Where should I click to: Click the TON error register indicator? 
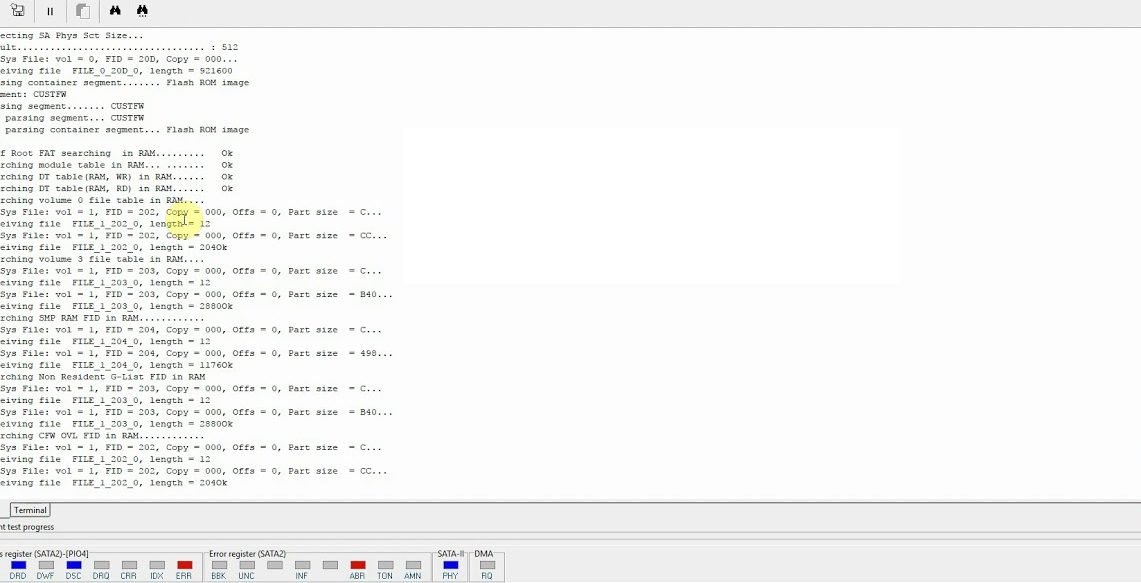click(x=385, y=566)
